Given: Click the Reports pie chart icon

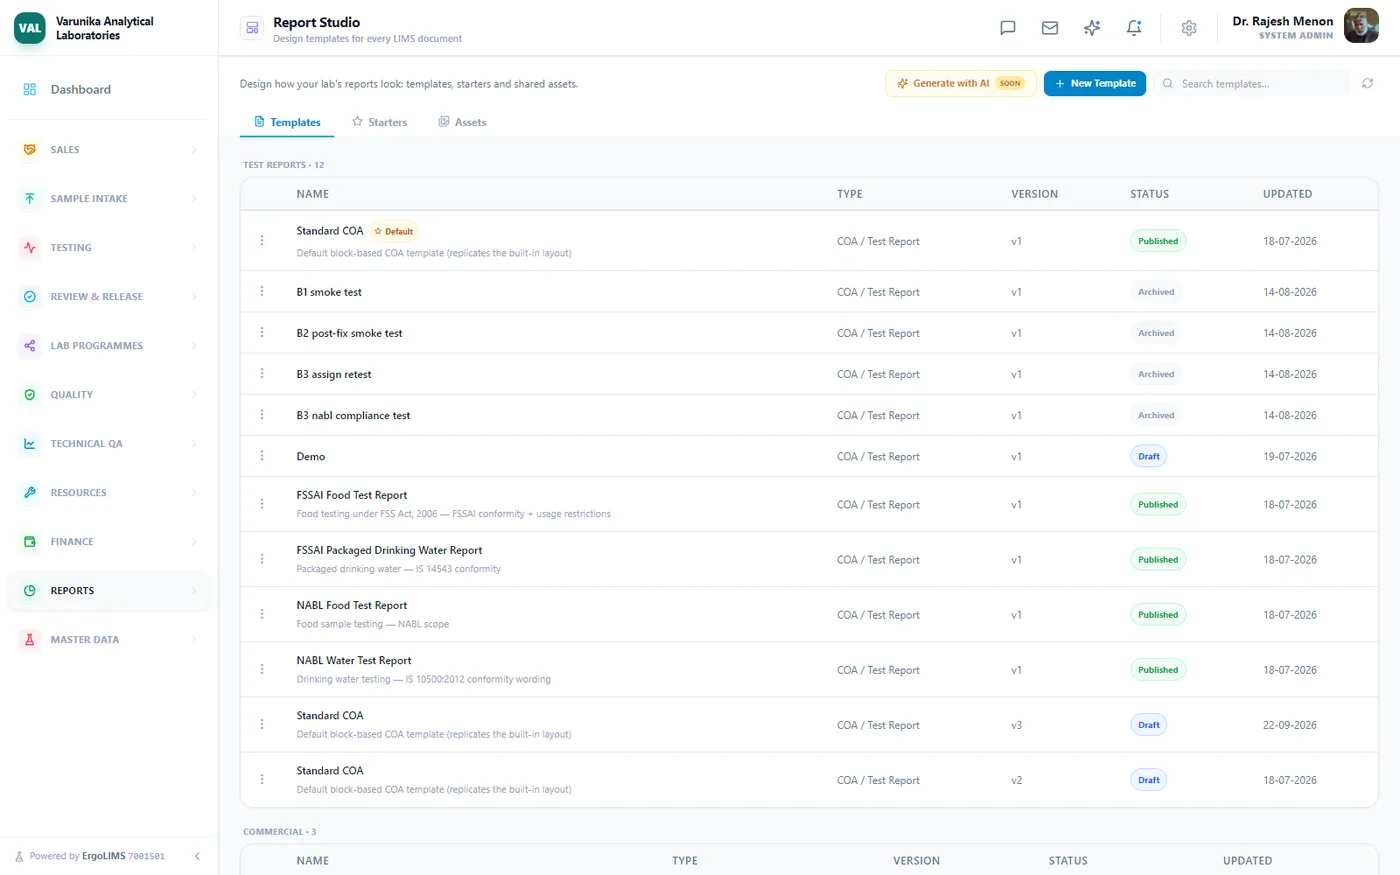Looking at the screenshot, I should tap(30, 591).
